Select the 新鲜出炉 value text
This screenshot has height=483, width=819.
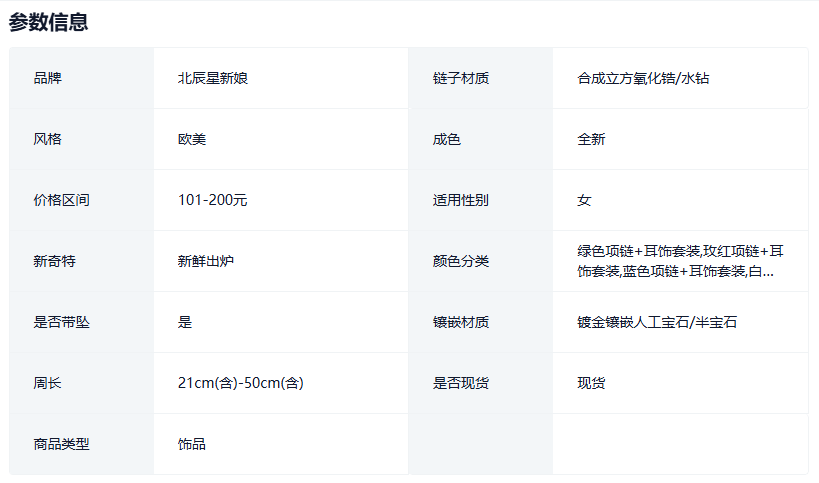[x=206, y=261]
